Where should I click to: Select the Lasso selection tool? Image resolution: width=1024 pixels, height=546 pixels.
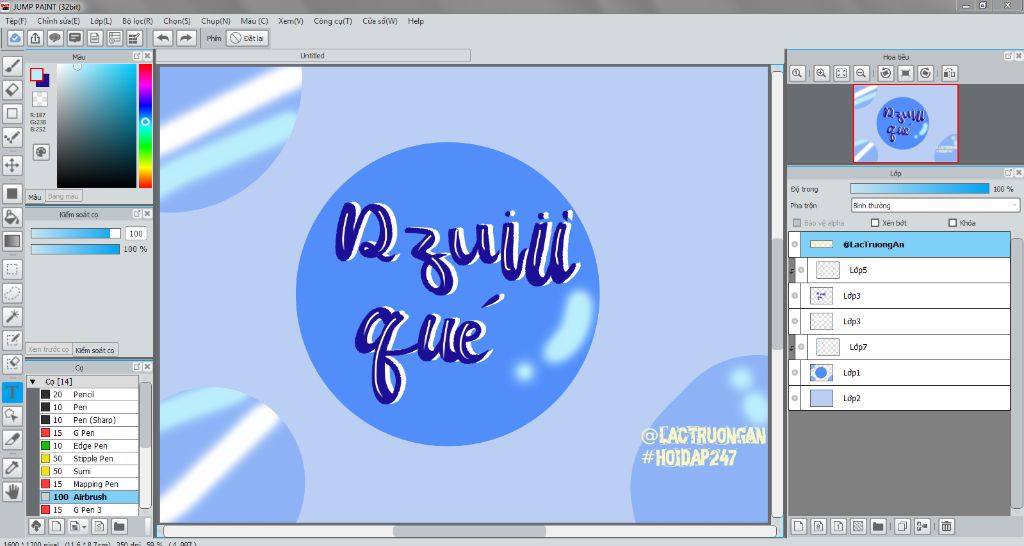(x=12, y=293)
